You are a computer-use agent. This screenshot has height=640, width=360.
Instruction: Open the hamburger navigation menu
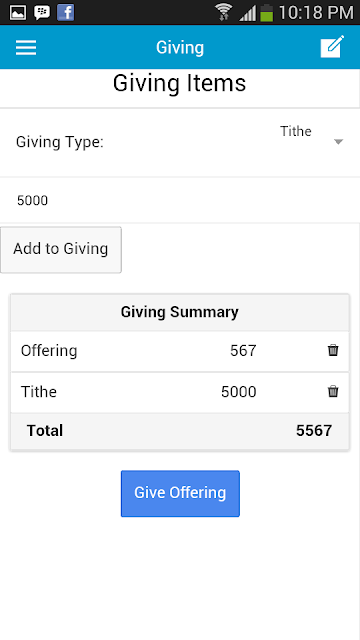pyautogui.click(x=26, y=47)
